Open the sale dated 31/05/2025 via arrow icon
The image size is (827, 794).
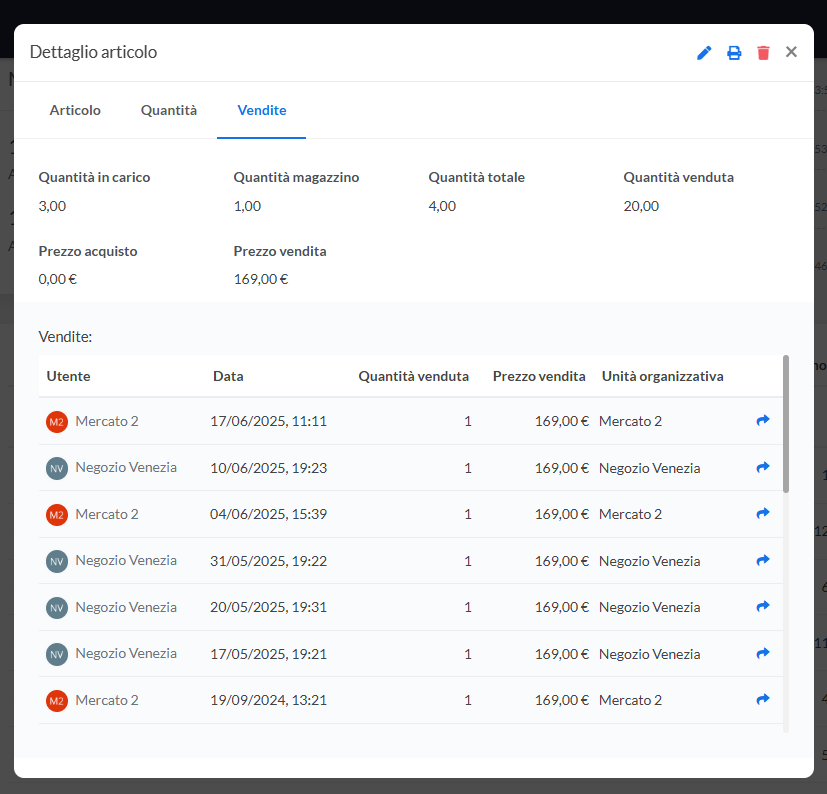coord(763,560)
